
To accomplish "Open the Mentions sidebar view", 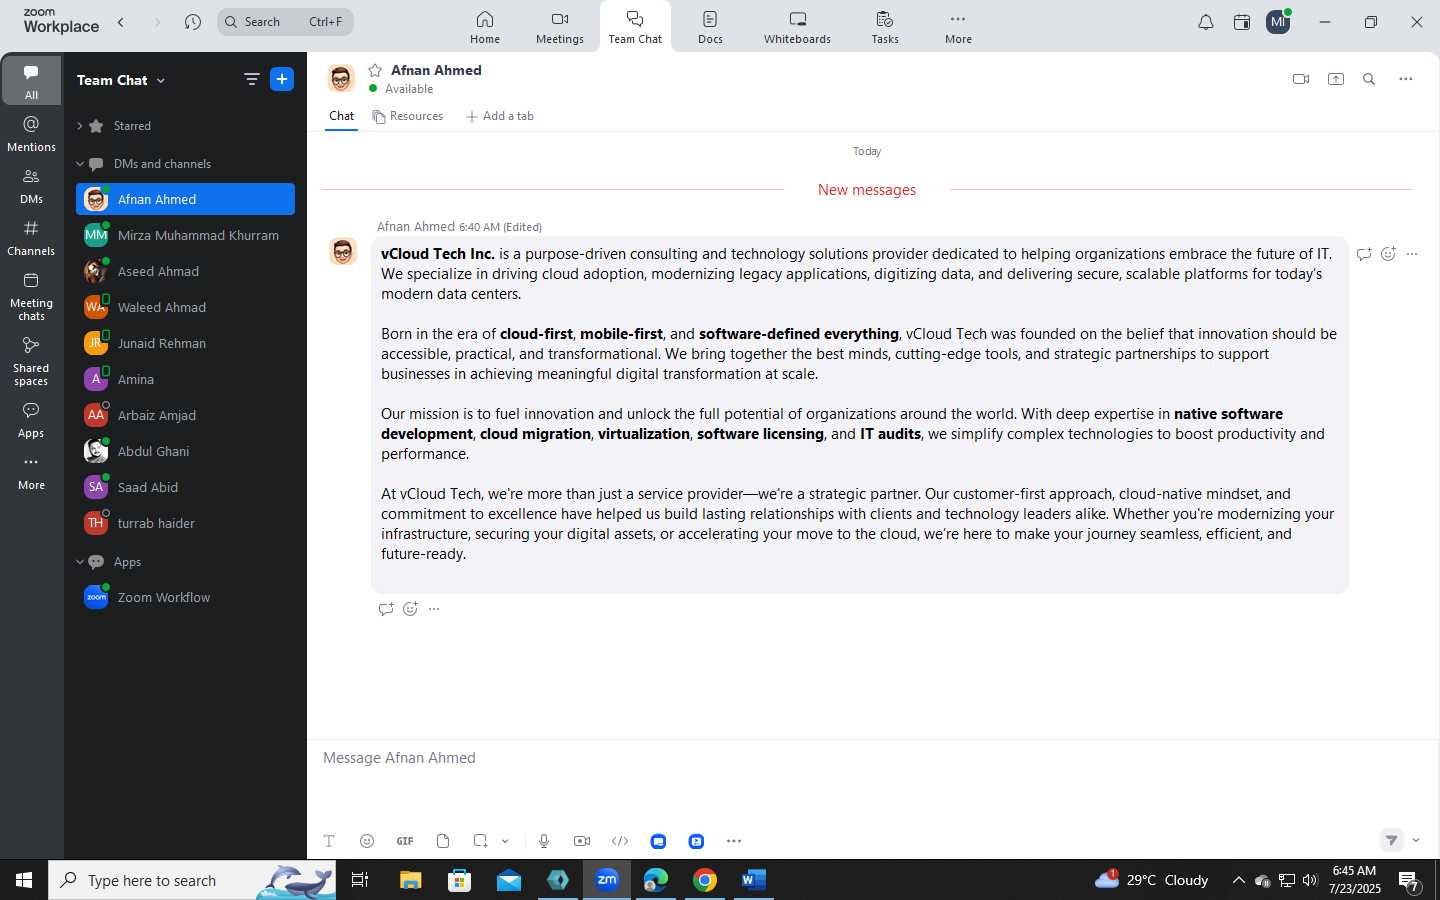I will [x=31, y=134].
